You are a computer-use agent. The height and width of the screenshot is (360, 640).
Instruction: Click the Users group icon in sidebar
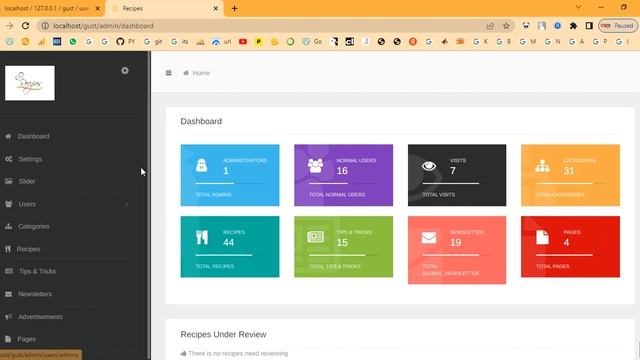(x=9, y=204)
